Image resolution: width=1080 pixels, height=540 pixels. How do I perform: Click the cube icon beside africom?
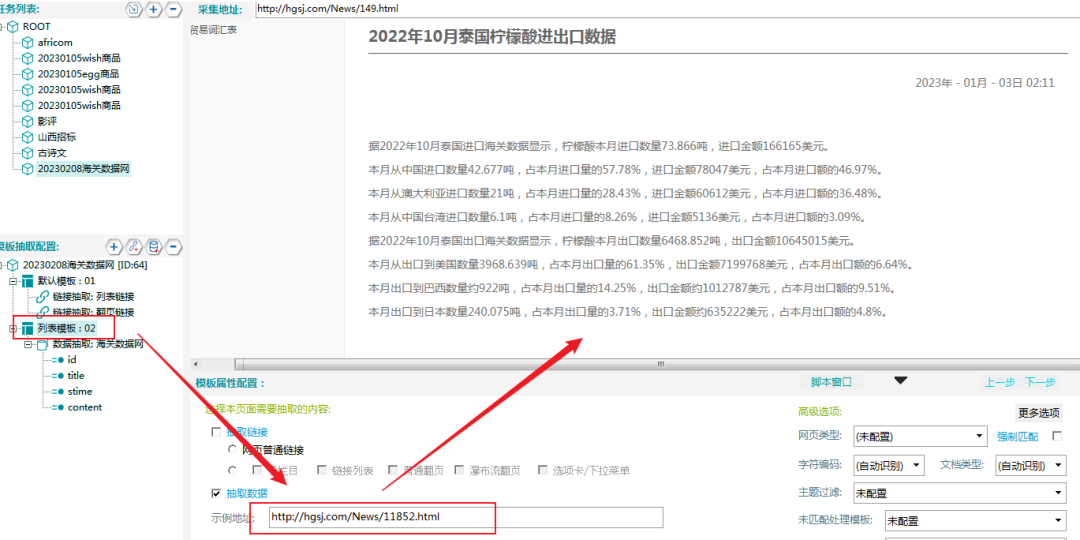point(28,42)
